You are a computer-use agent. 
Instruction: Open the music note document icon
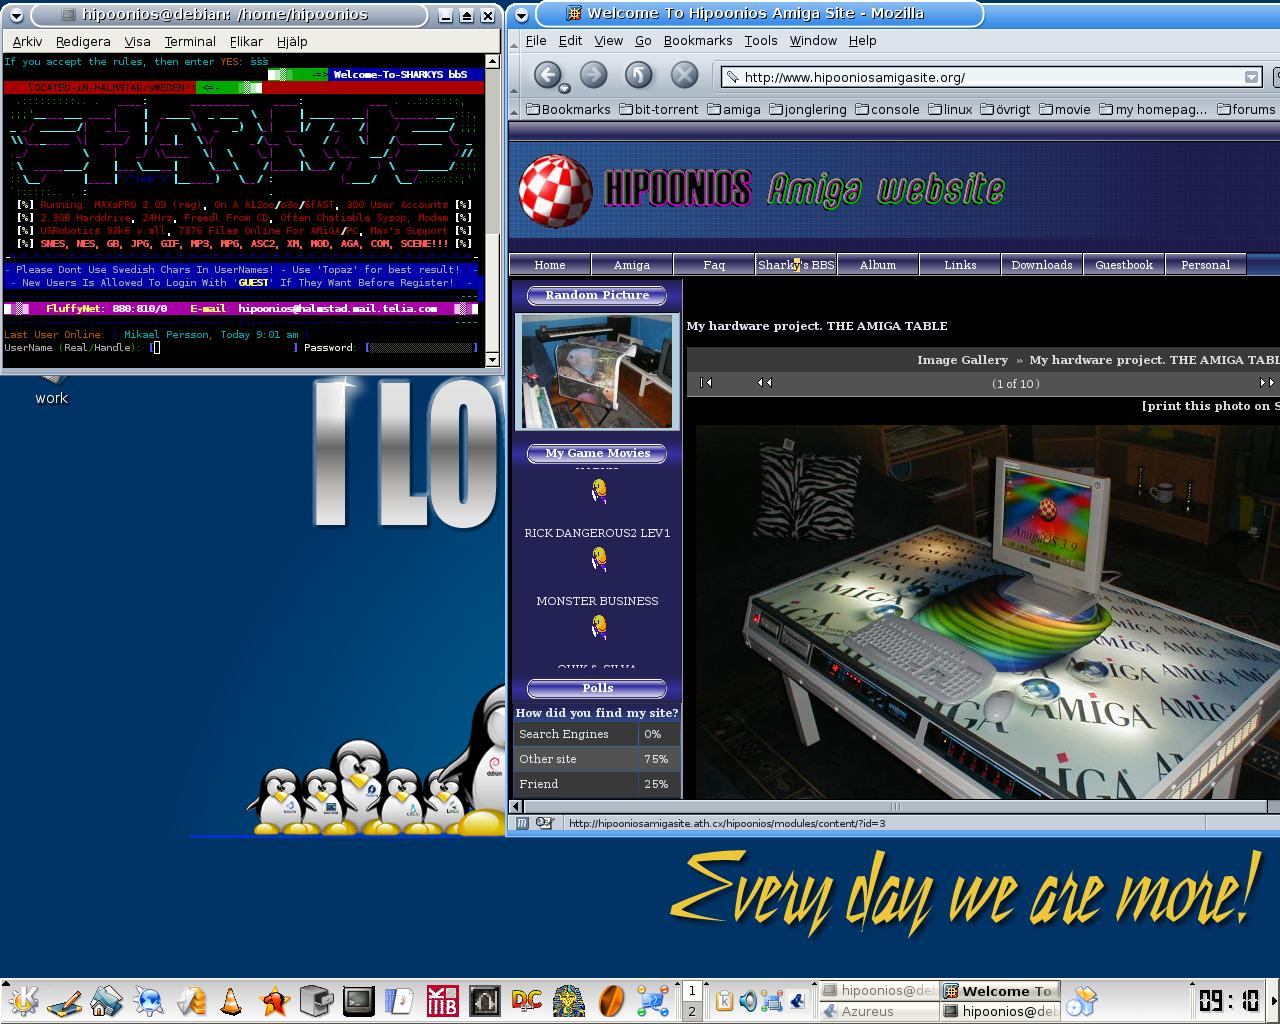coord(400,1000)
